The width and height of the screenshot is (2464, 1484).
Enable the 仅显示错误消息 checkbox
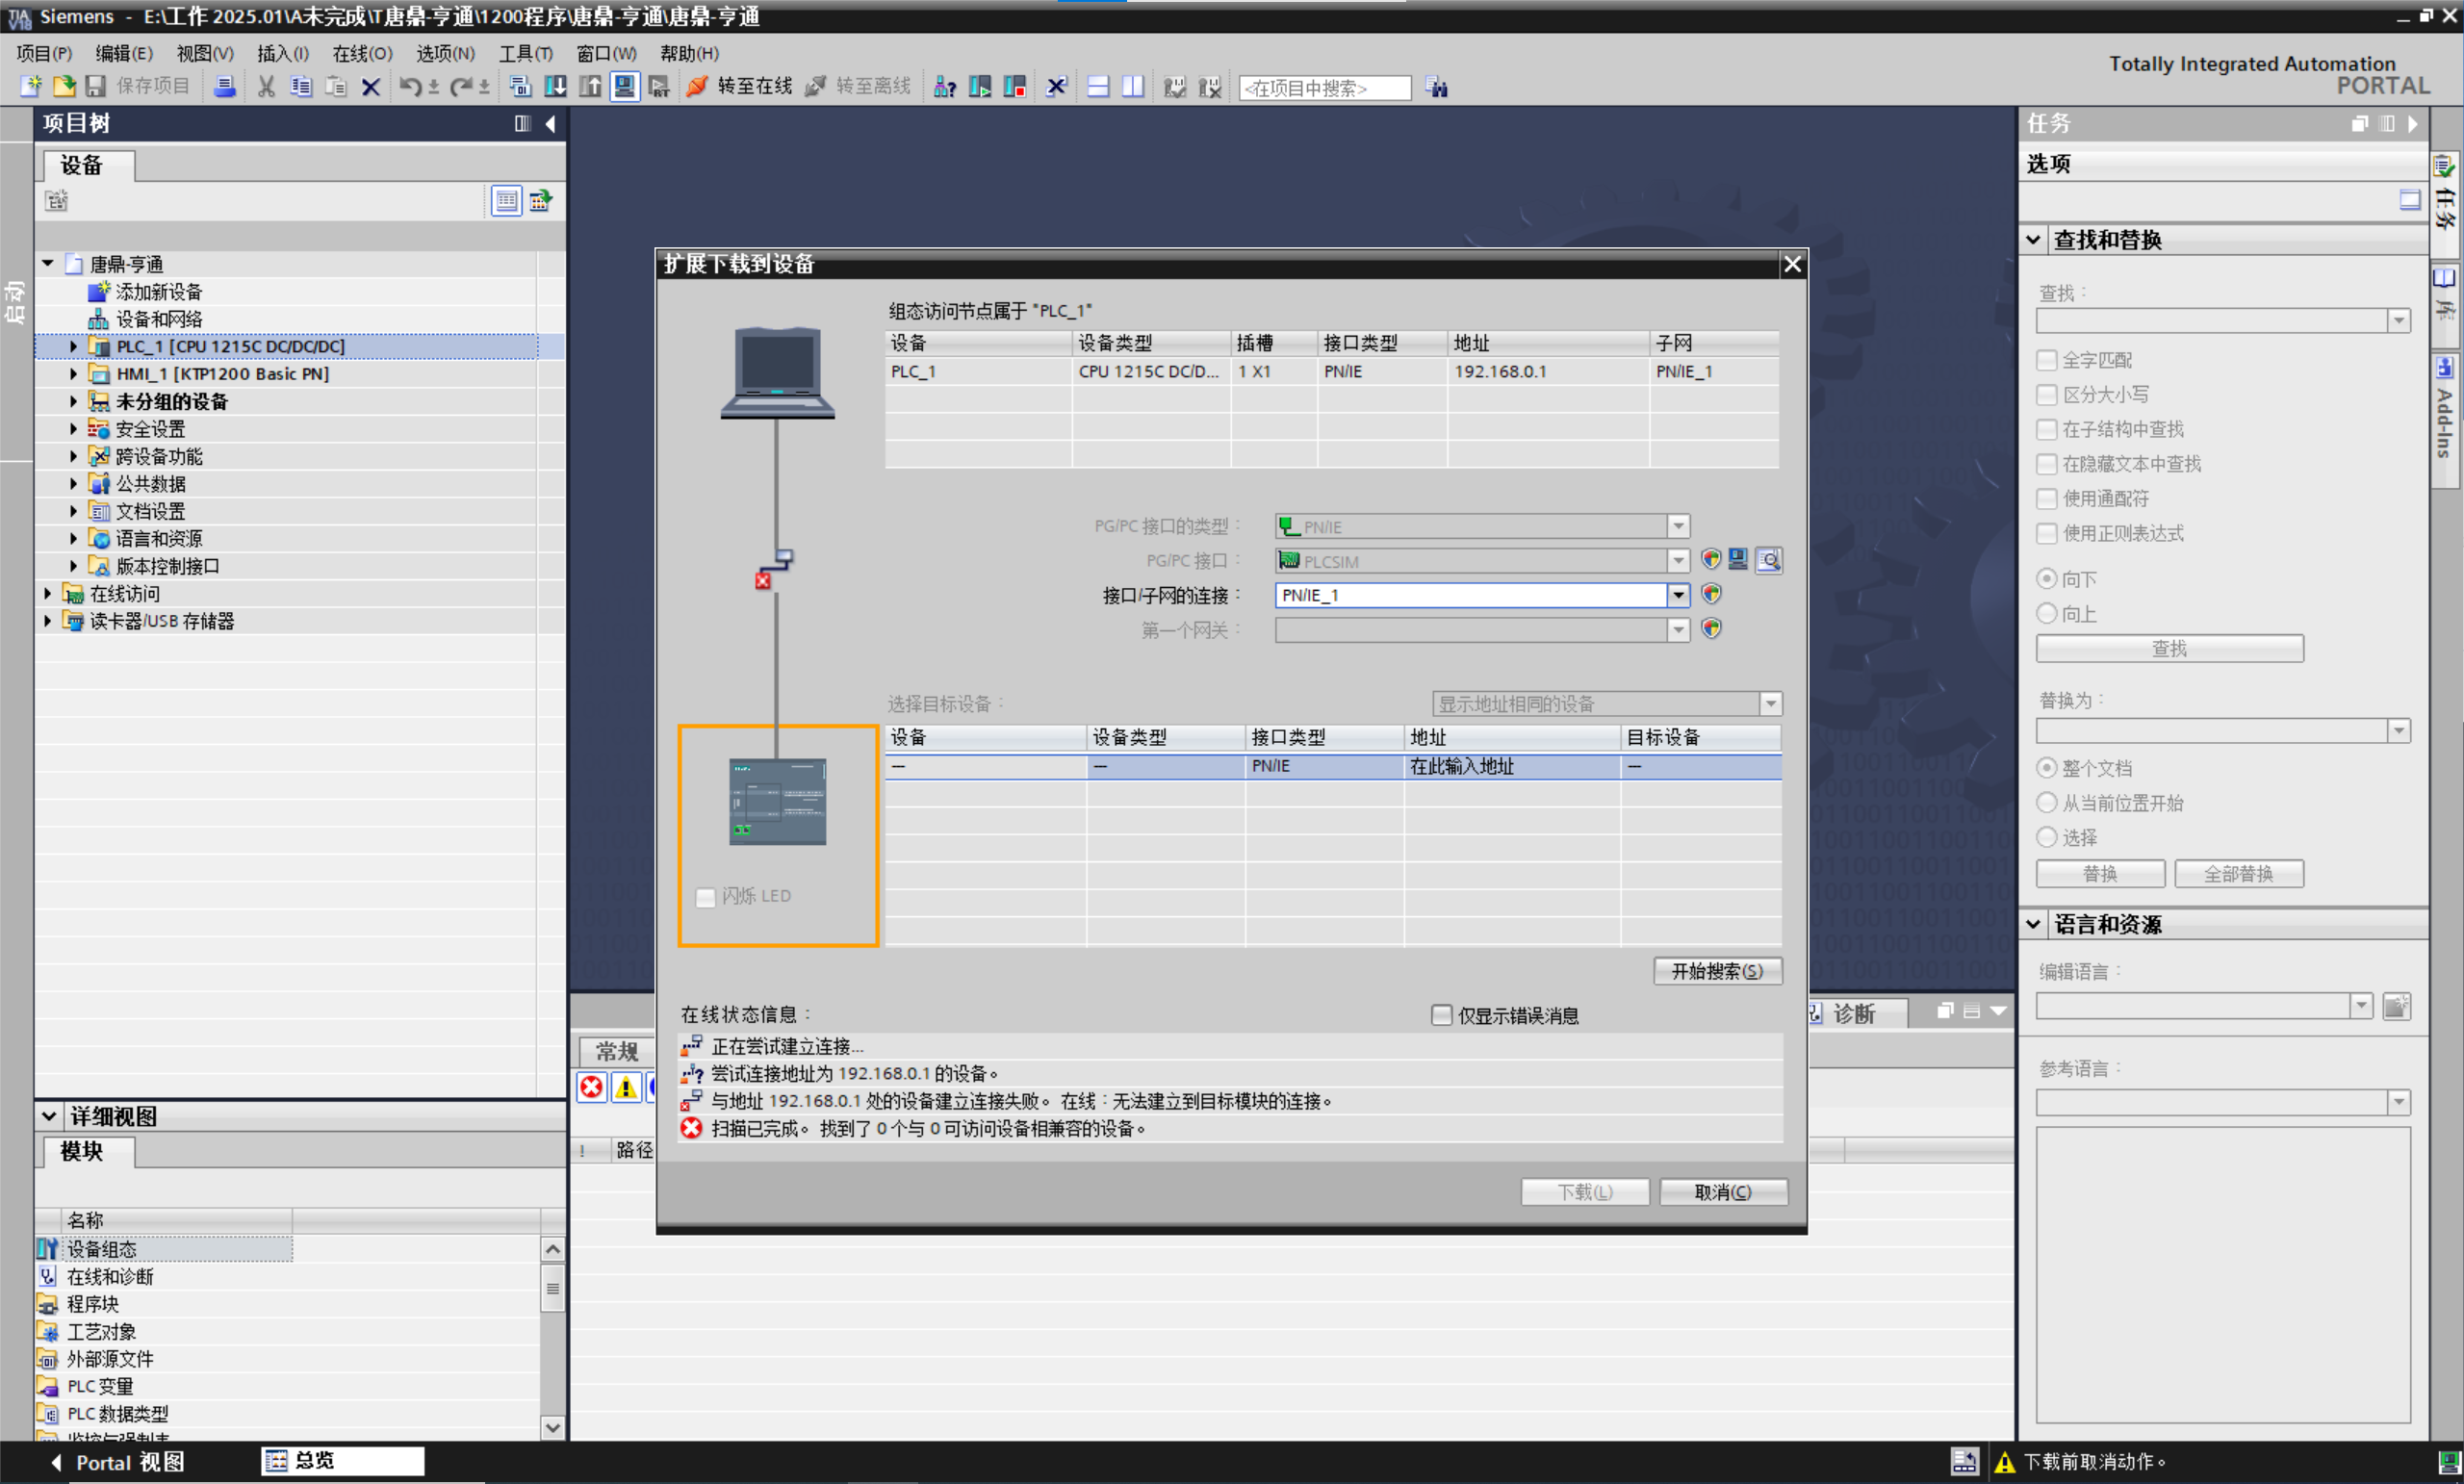pos(1442,1016)
